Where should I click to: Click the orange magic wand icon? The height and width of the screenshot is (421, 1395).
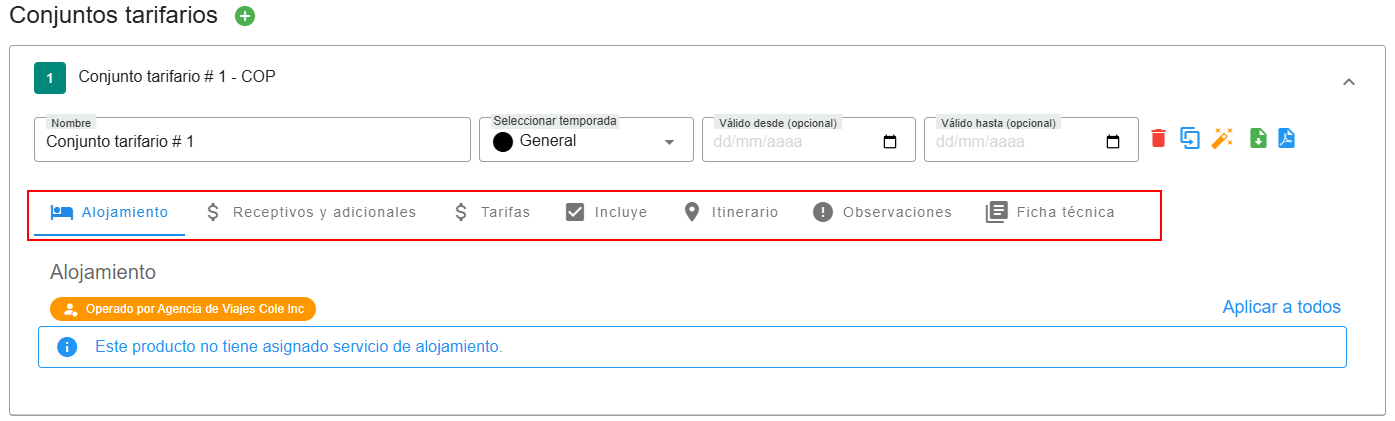coord(1221,138)
